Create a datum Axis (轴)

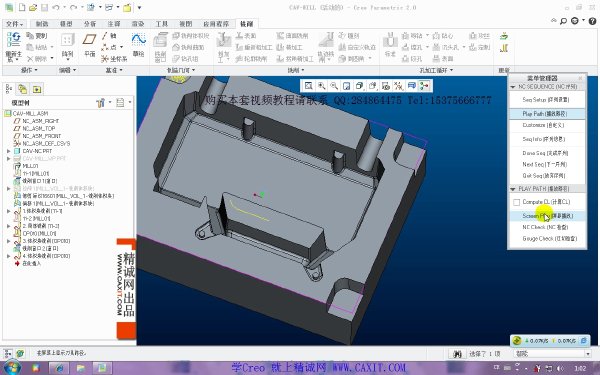tap(109, 36)
